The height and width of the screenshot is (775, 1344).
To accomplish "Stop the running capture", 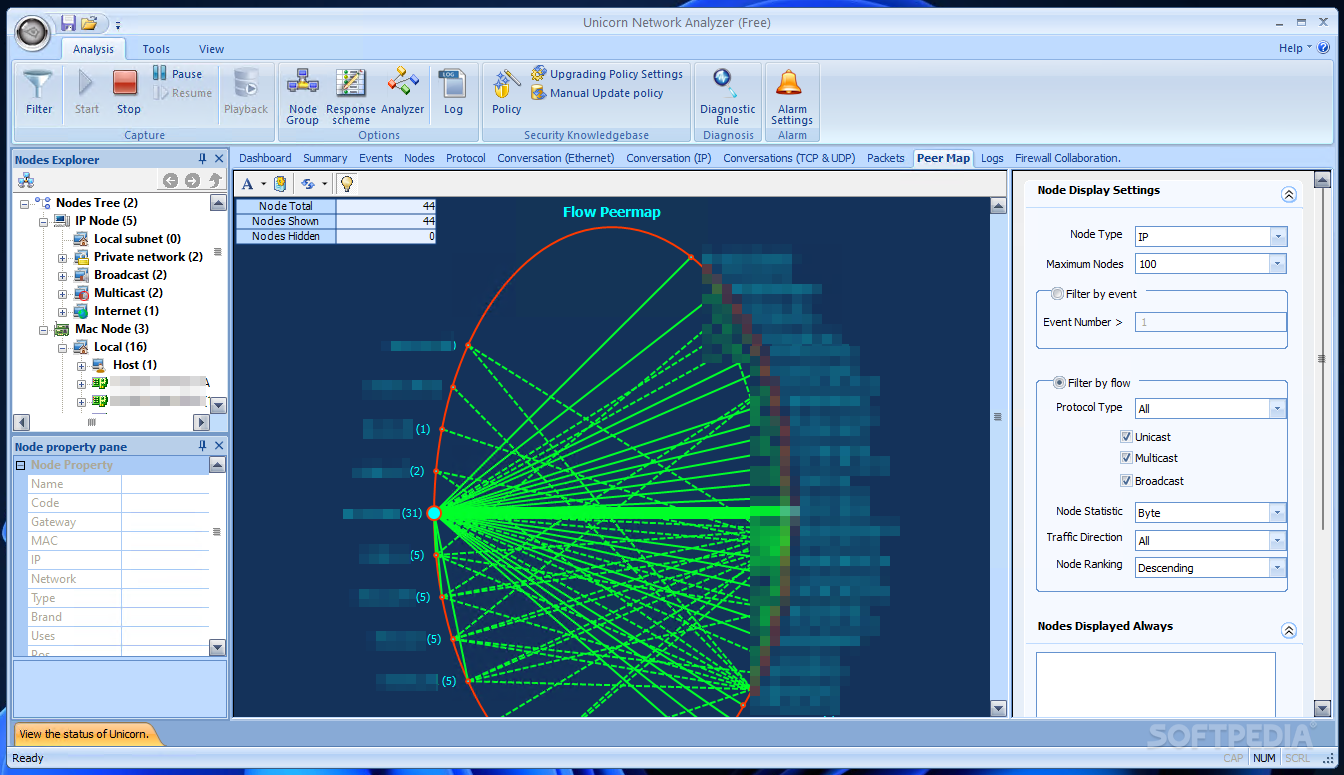I will tap(128, 92).
